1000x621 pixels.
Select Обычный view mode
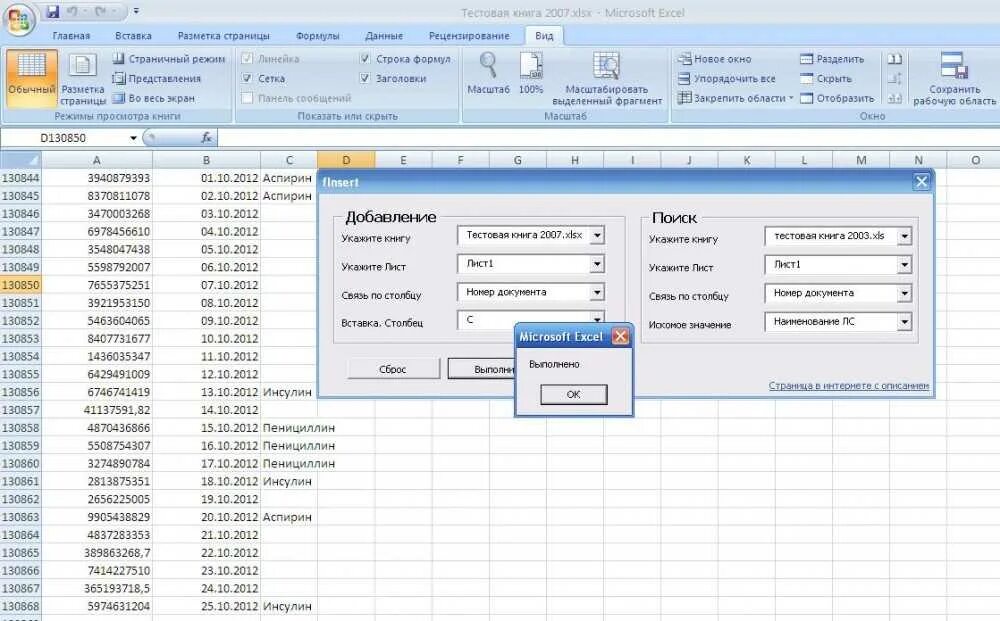click(31, 78)
